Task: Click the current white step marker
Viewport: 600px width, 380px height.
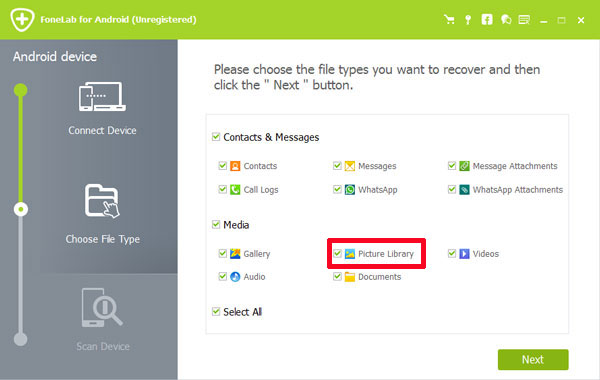Action: [21, 209]
